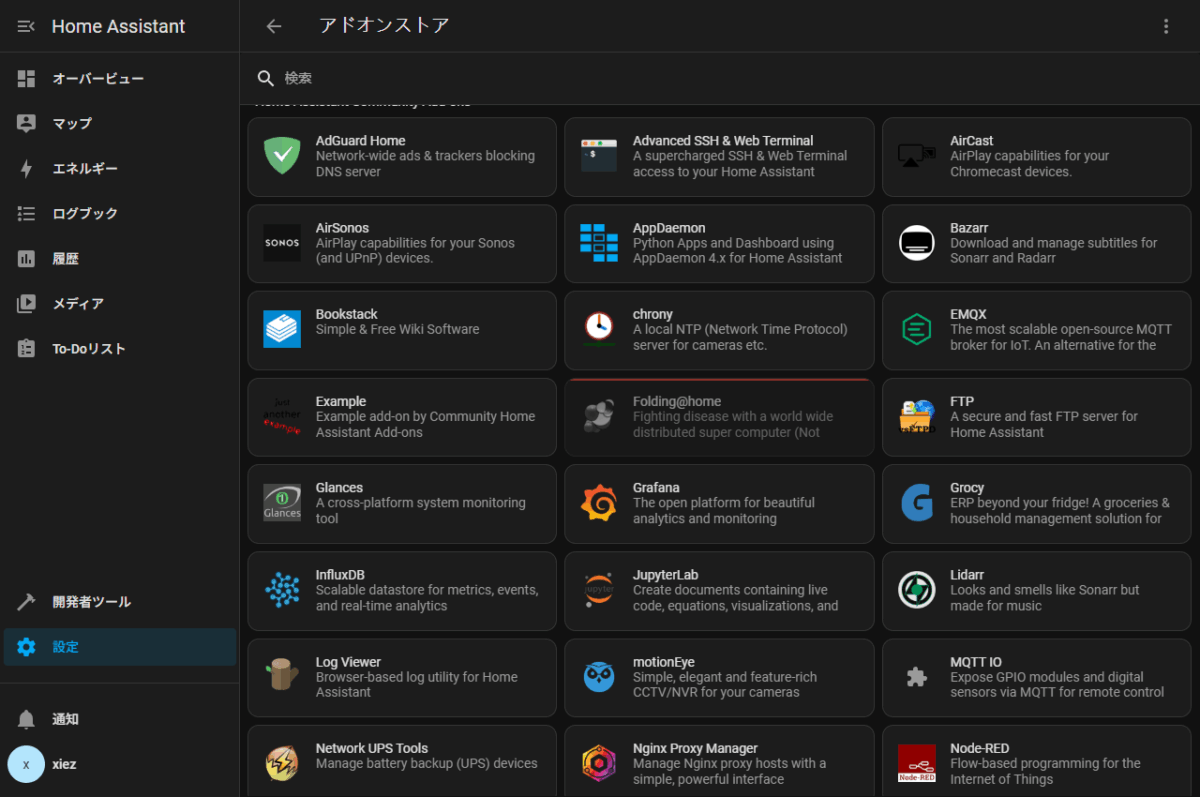Click the Grocy blue G icon
Image resolution: width=1200 pixels, height=797 pixels.
pyautogui.click(x=917, y=502)
